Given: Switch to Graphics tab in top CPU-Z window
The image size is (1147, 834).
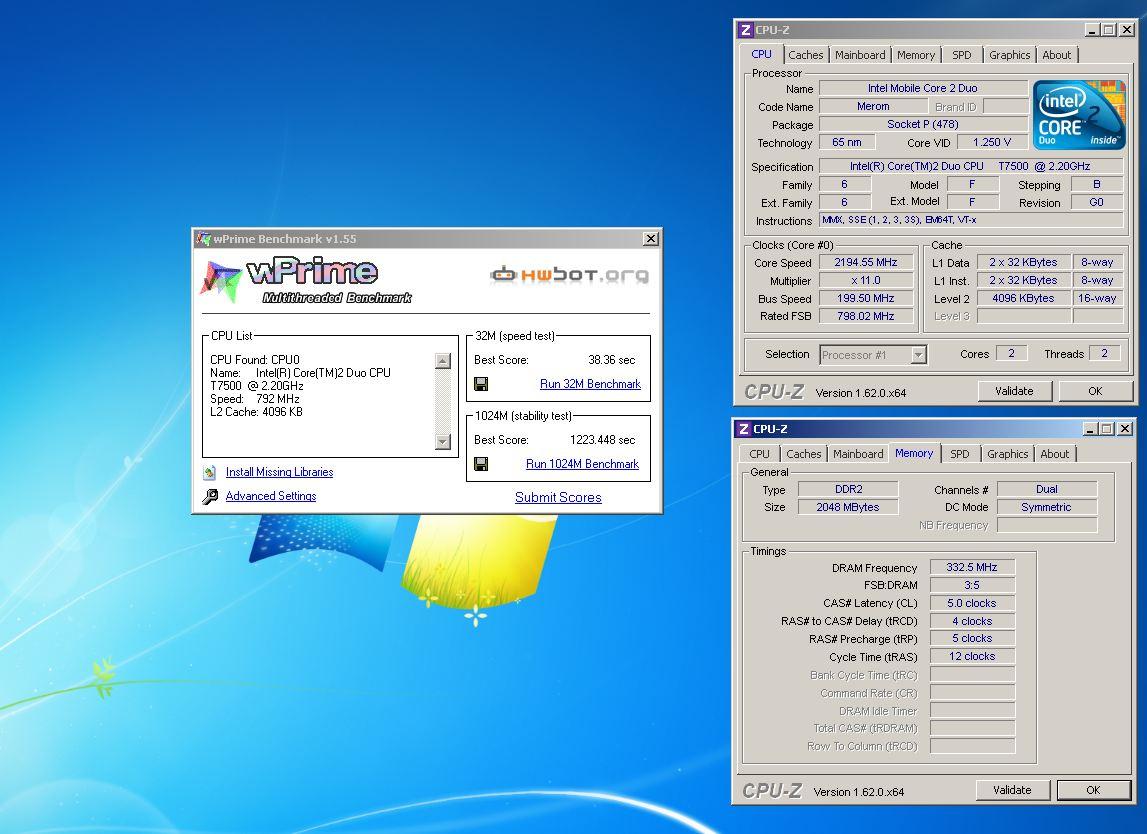Looking at the screenshot, I should (x=1009, y=55).
